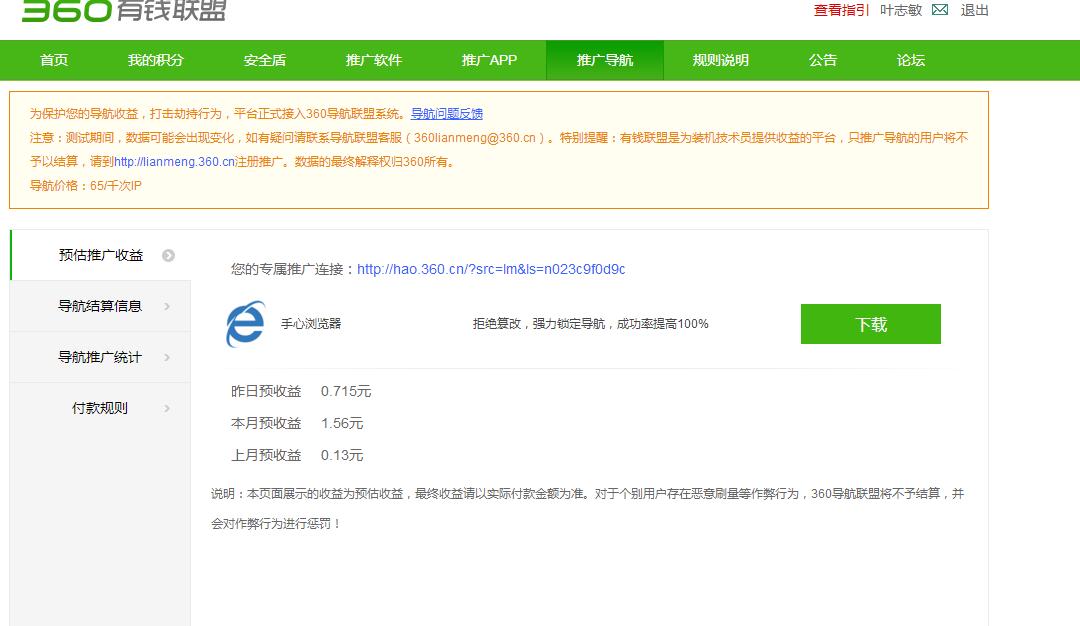This screenshot has height=626, width=1080.
Task: Open the 我的积分 menu item
Action: (x=156, y=61)
